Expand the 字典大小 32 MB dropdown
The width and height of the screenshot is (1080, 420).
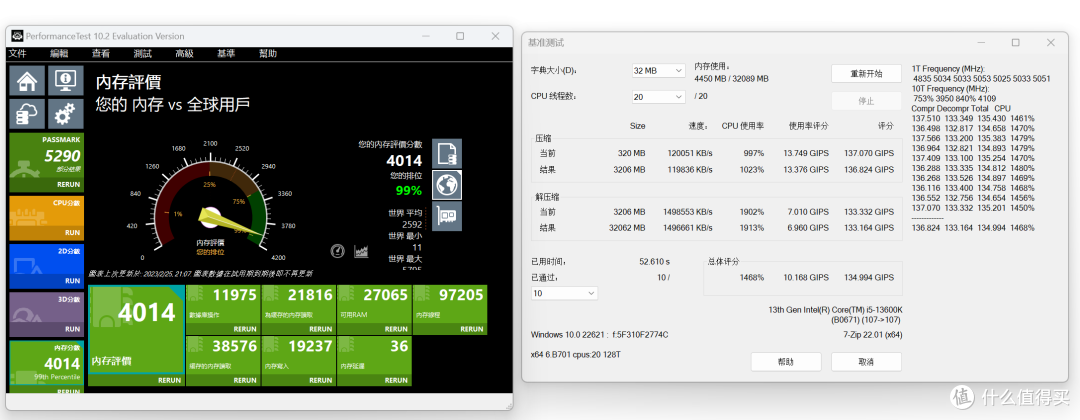pos(658,71)
